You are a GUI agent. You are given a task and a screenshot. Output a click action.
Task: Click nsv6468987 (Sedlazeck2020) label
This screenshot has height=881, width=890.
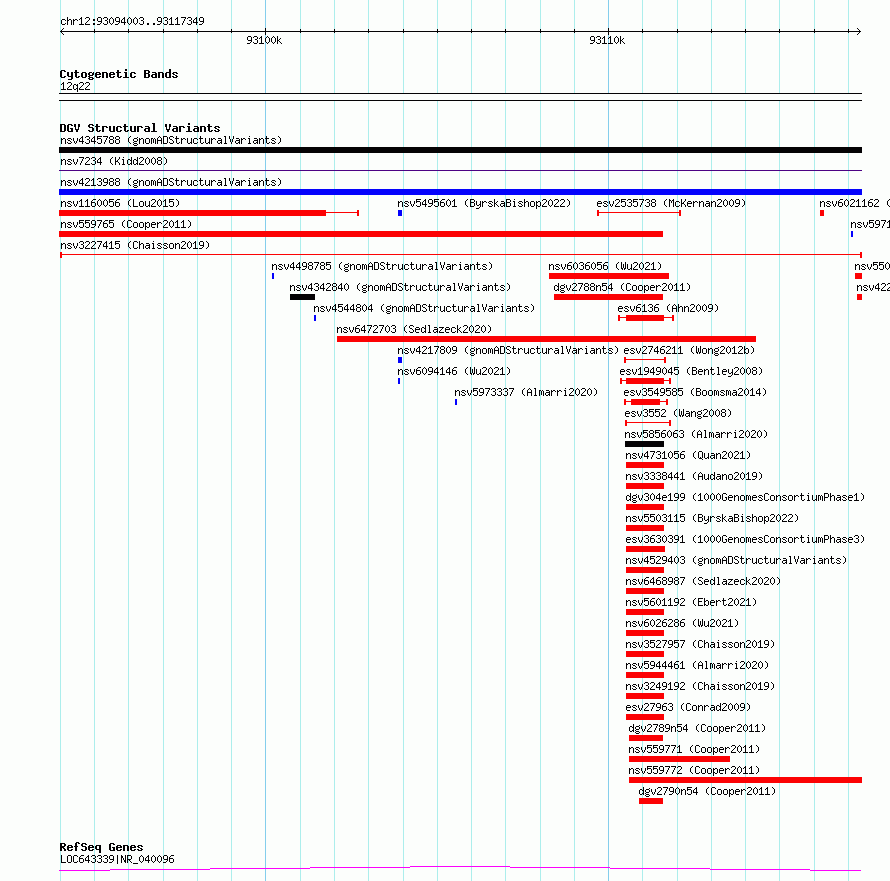[703, 581]
